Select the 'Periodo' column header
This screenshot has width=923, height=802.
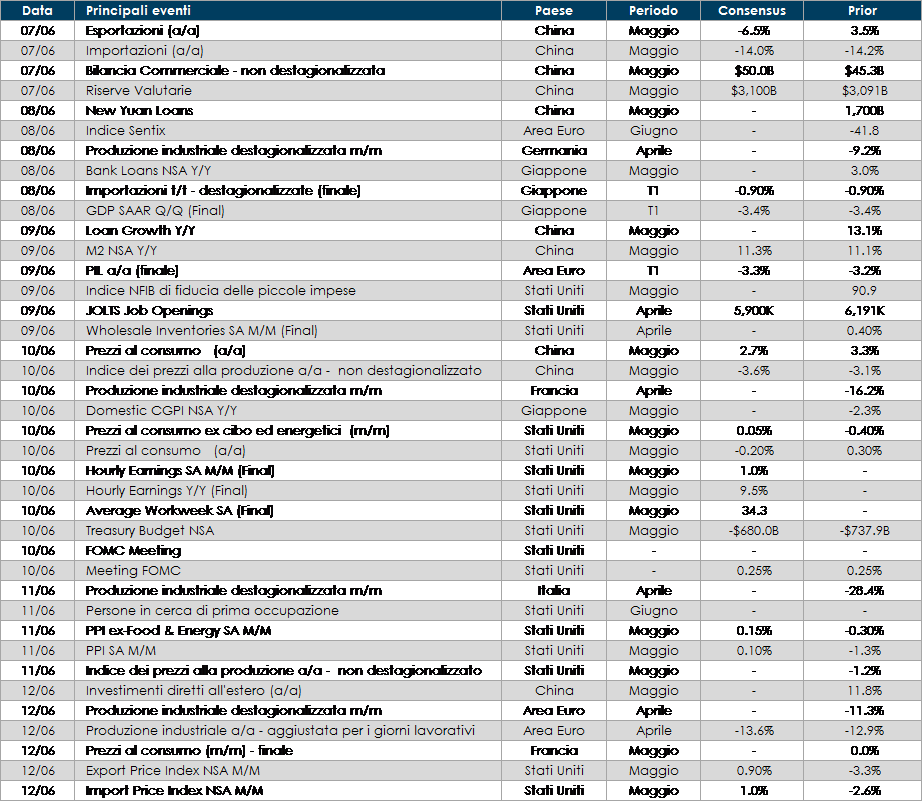pyautogui.click(x=653, y=11)
